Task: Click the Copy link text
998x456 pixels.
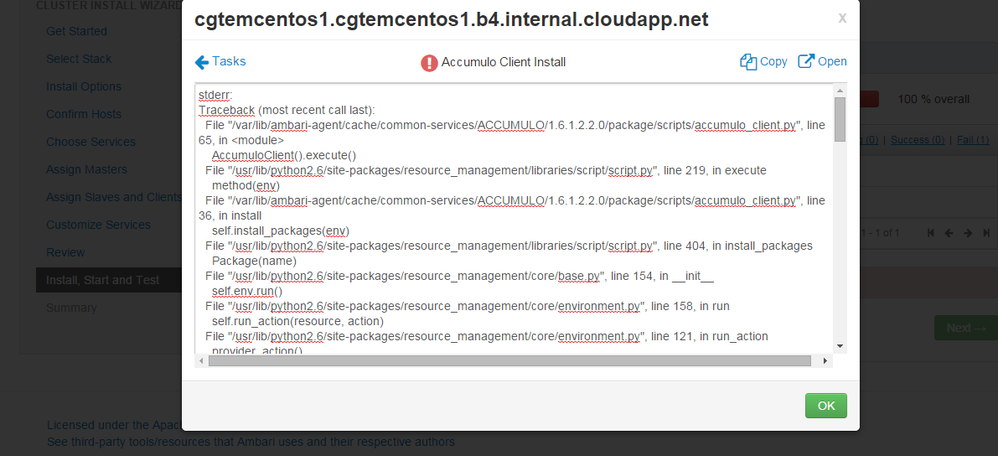Action: (x=773, y=62)
